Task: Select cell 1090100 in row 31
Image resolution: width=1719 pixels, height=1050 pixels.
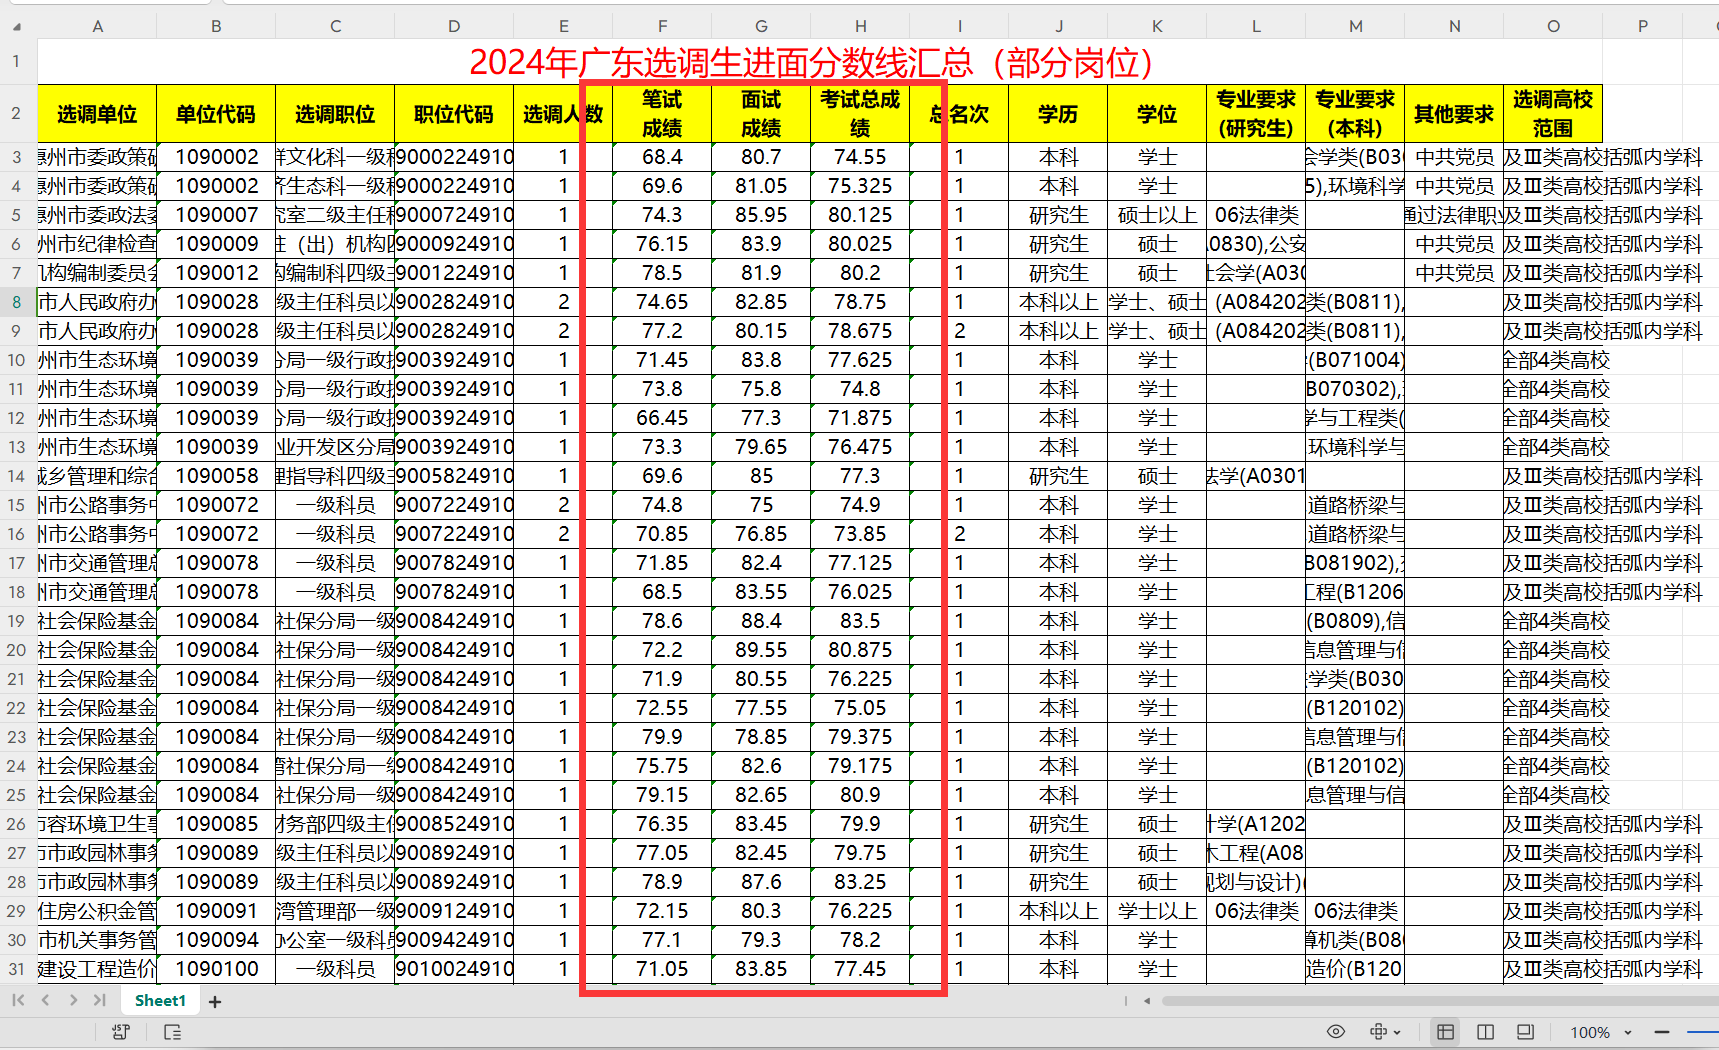Action: [216, 969]
